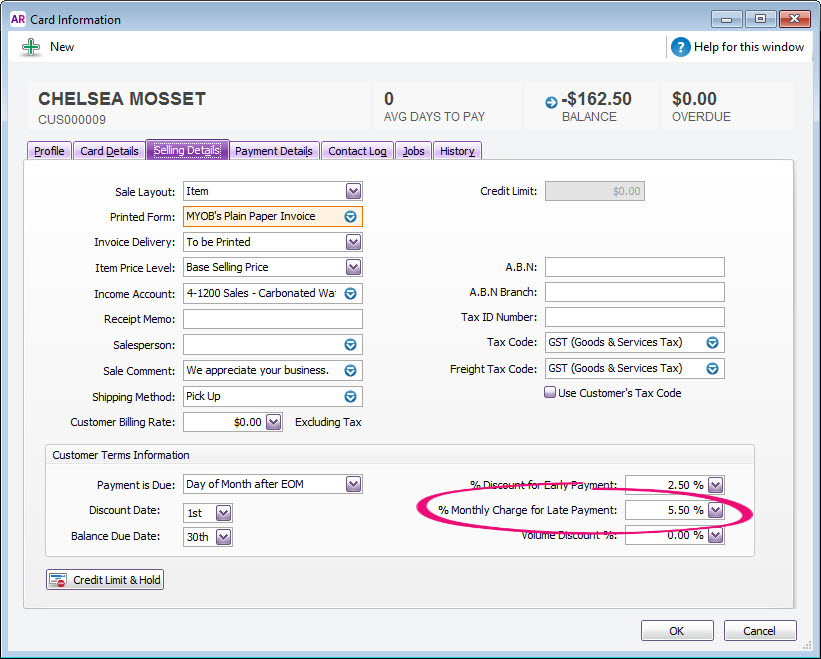Open the Balance Due Date dropdown
821x659 pixels.
(223, 537)
